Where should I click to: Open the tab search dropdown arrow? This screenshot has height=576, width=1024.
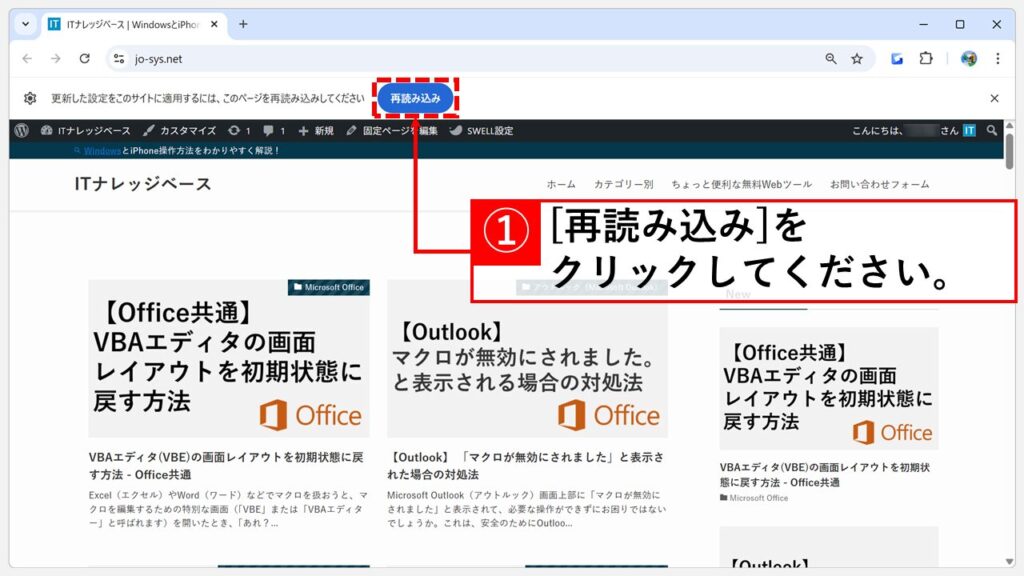(x=26, y=24)
